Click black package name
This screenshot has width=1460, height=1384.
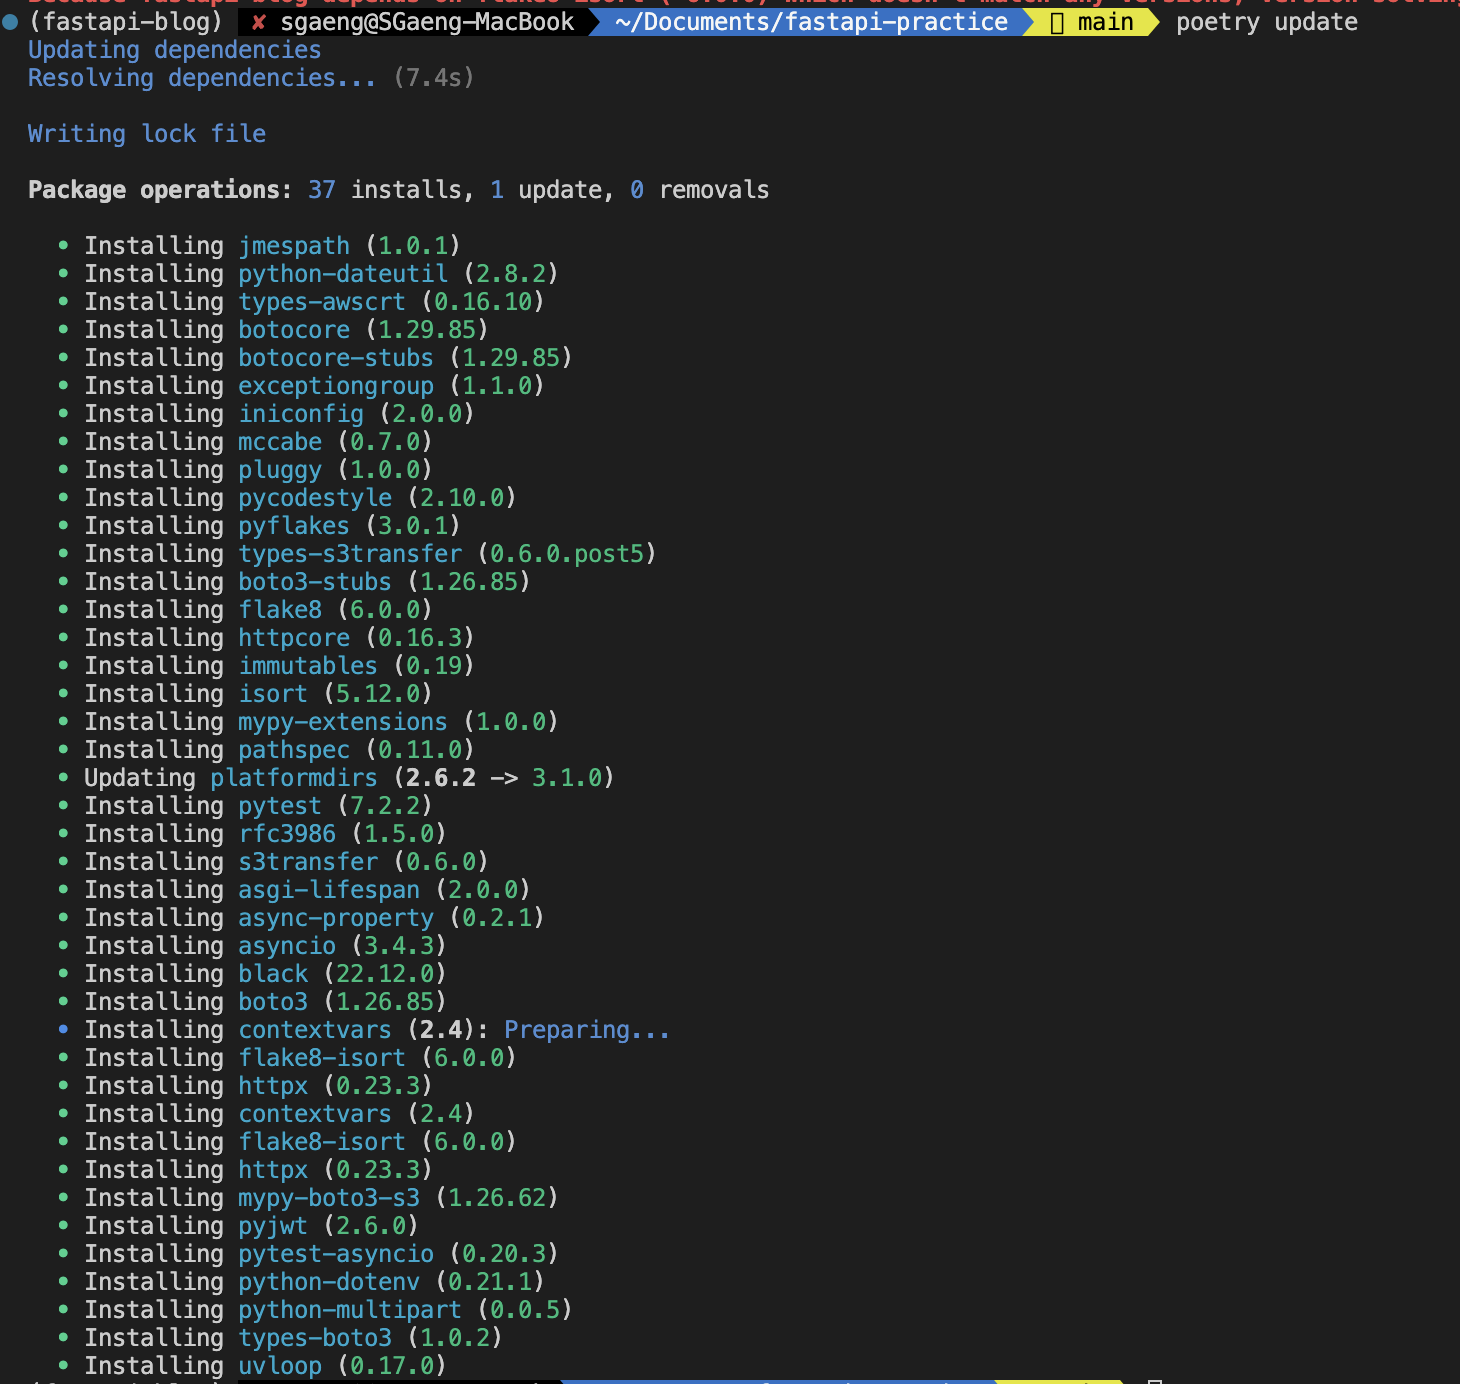(x=273, y=974)
